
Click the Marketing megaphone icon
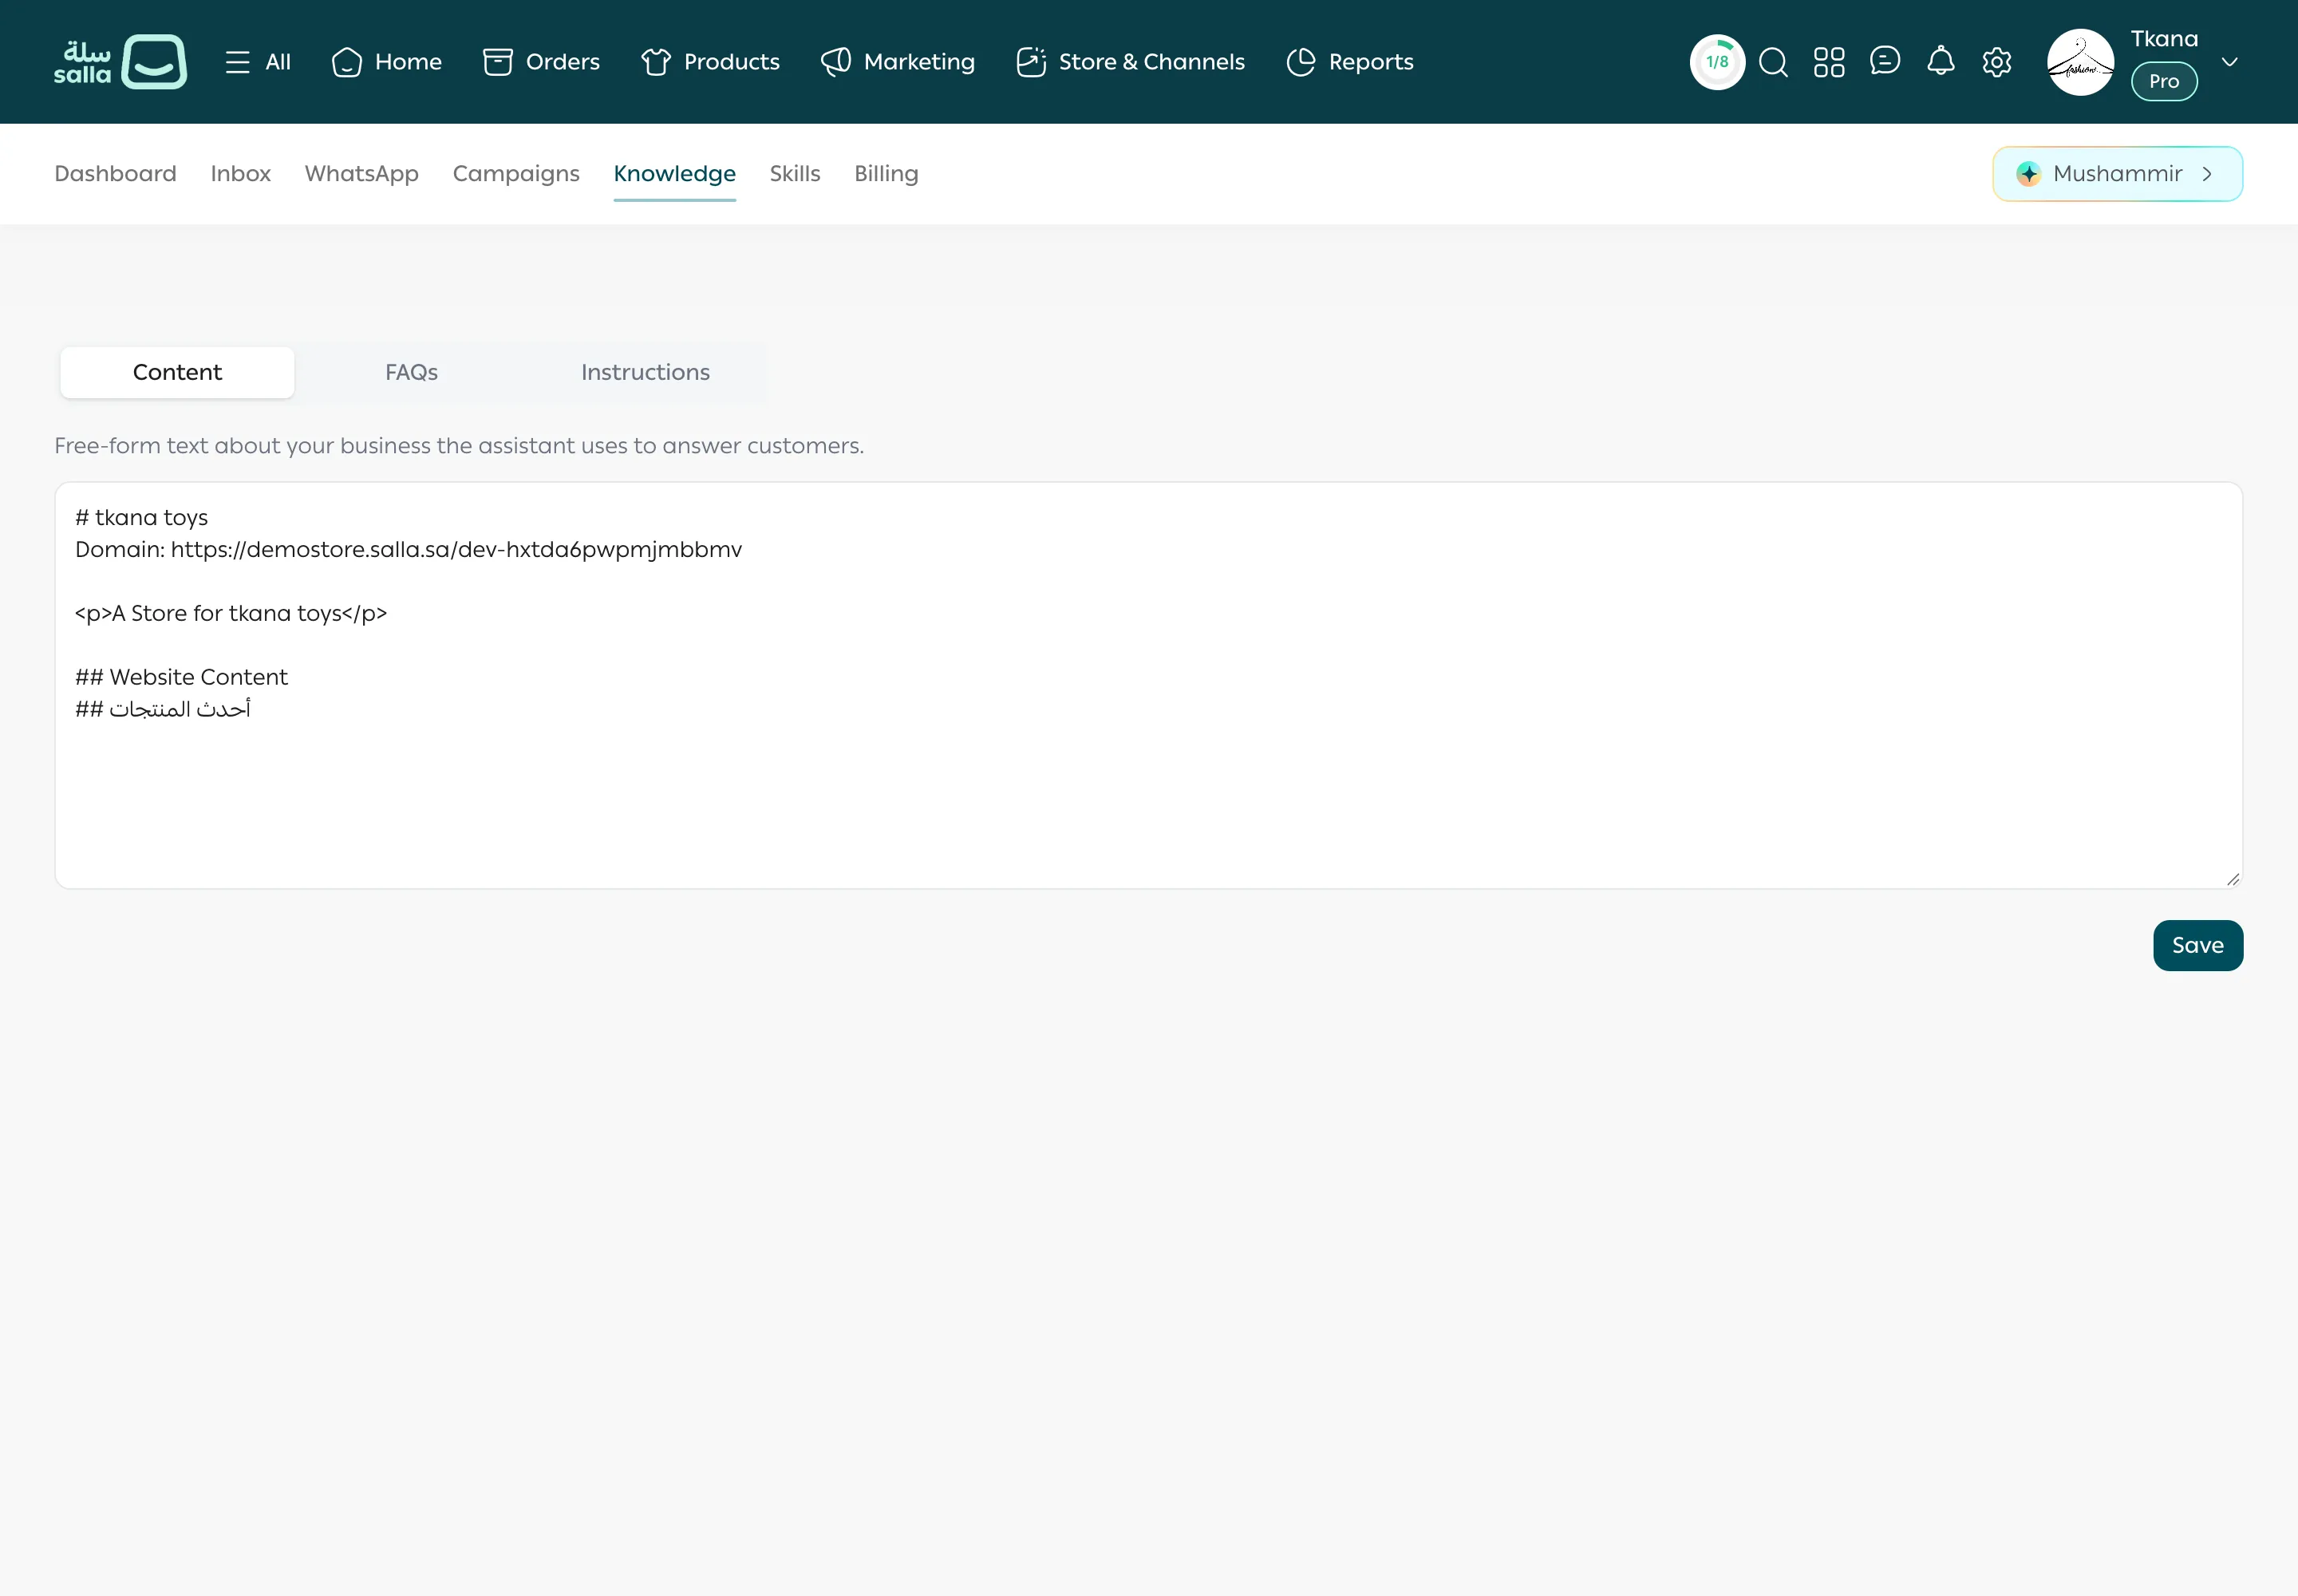(x=836, y=62)
